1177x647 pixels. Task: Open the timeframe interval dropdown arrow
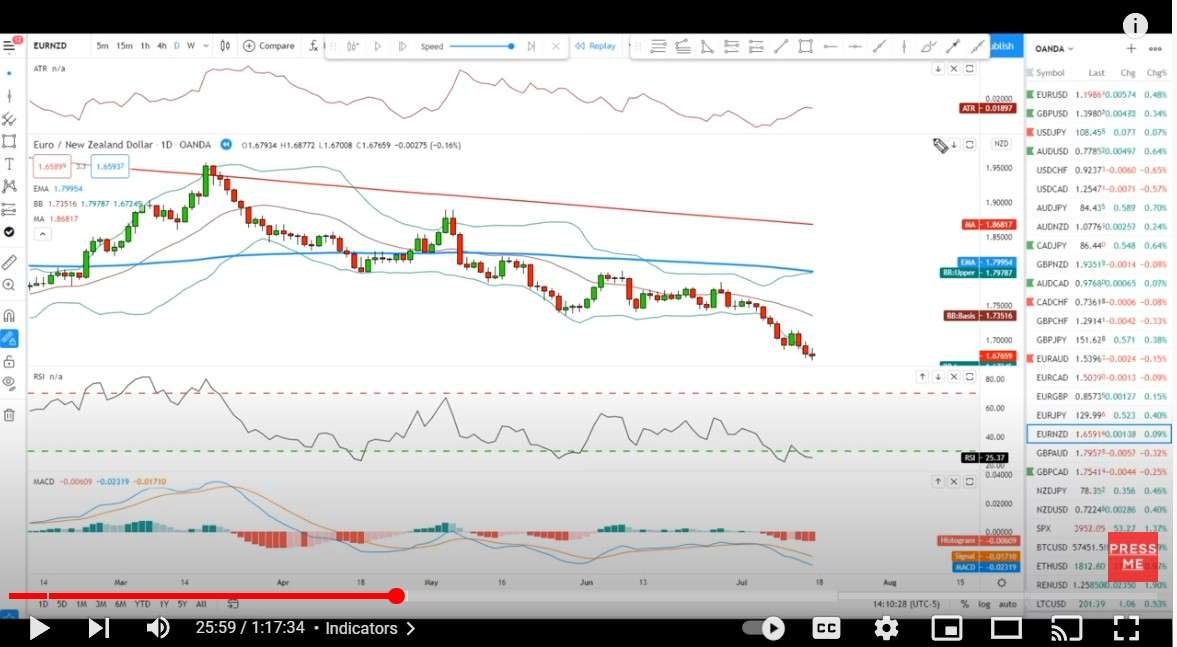206,46
